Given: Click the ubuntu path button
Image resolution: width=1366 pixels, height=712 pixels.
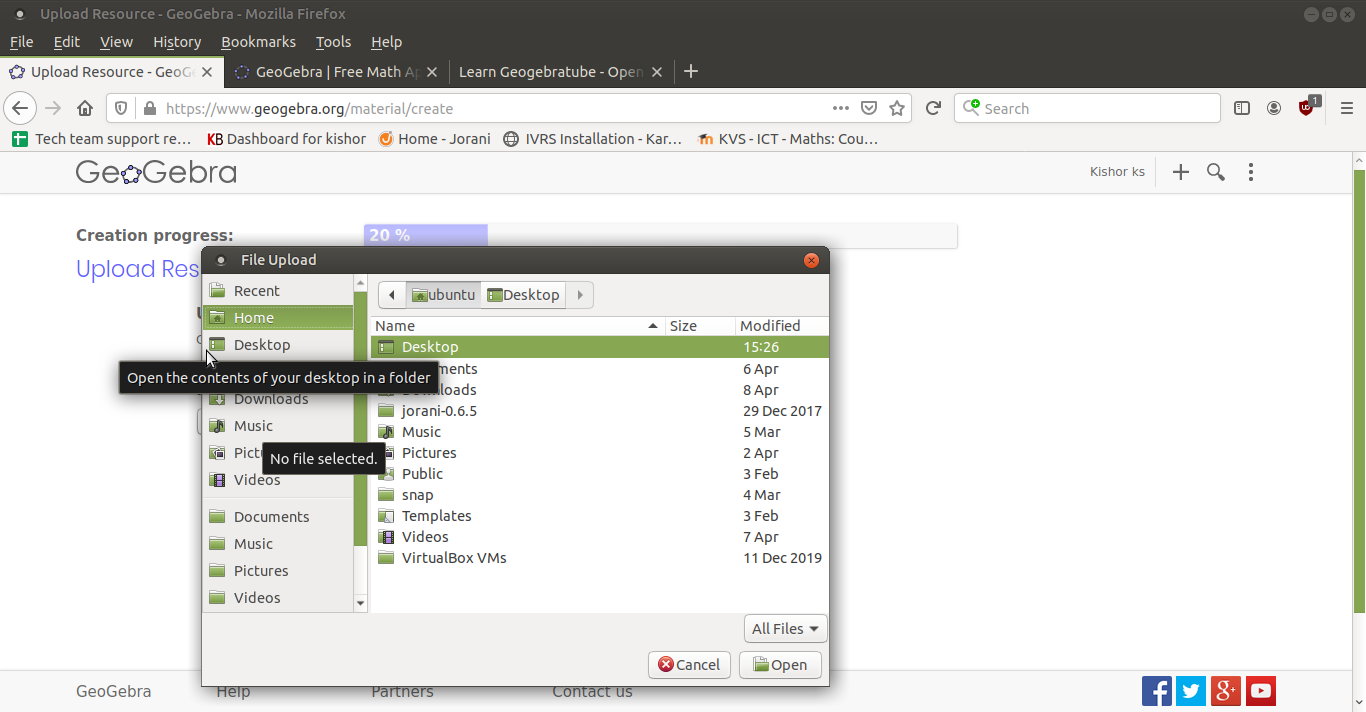Looking at the screenshot, I should click(x=444, y=295).
